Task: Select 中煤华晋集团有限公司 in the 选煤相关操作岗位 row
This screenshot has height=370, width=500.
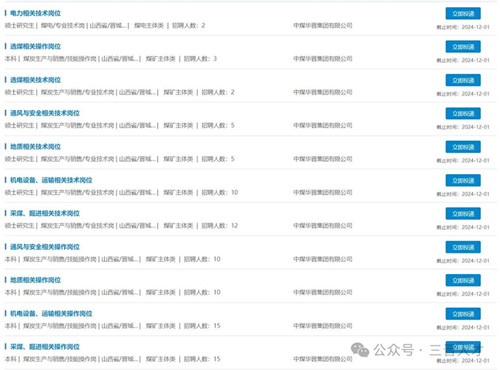Action: click(323, 59)
